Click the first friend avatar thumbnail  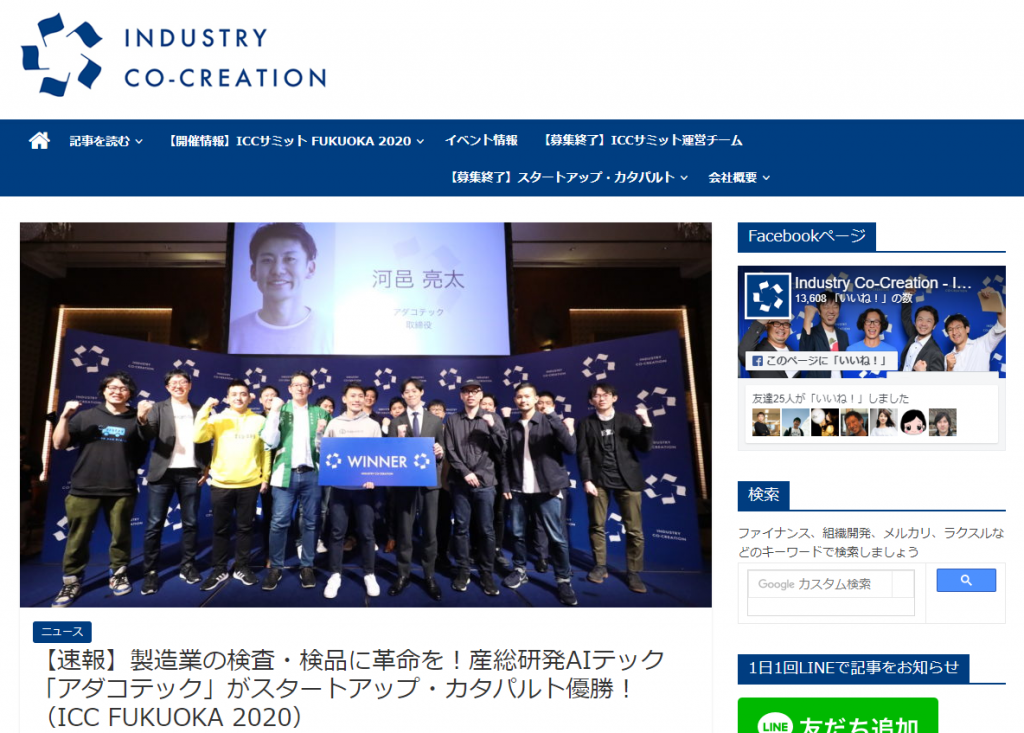tap(765, 423)
